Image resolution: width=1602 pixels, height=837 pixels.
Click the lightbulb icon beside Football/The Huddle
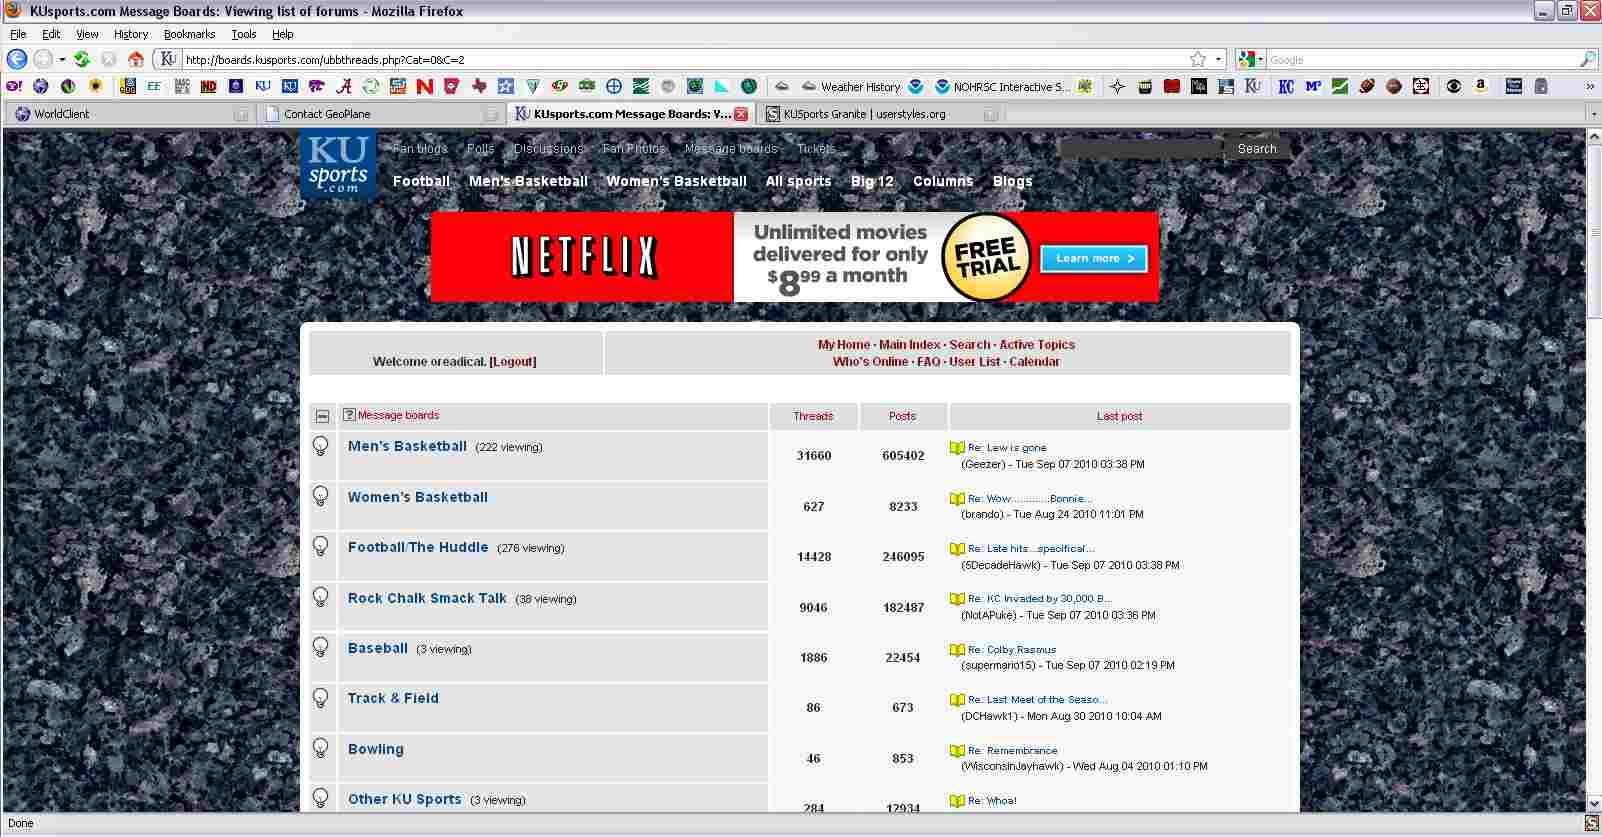point(321,546)
